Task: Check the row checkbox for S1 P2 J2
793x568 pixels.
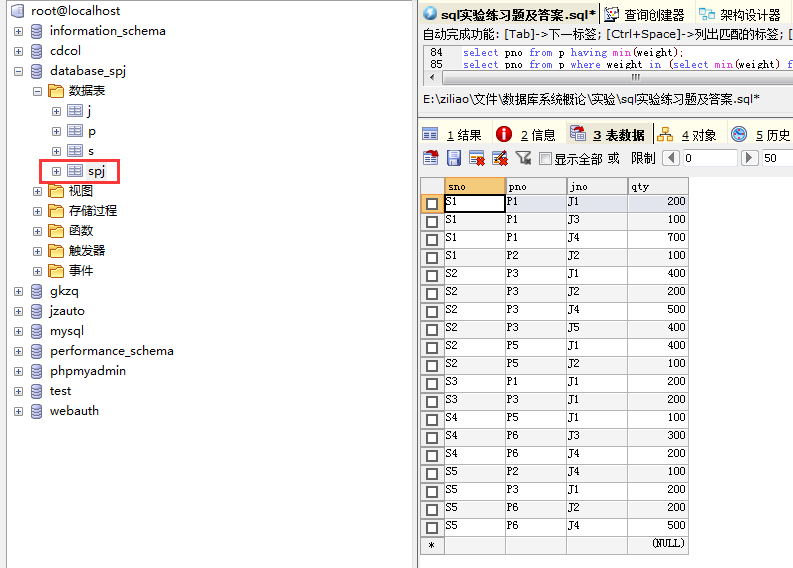Action: pyautogui.click(x=432, y=258)
